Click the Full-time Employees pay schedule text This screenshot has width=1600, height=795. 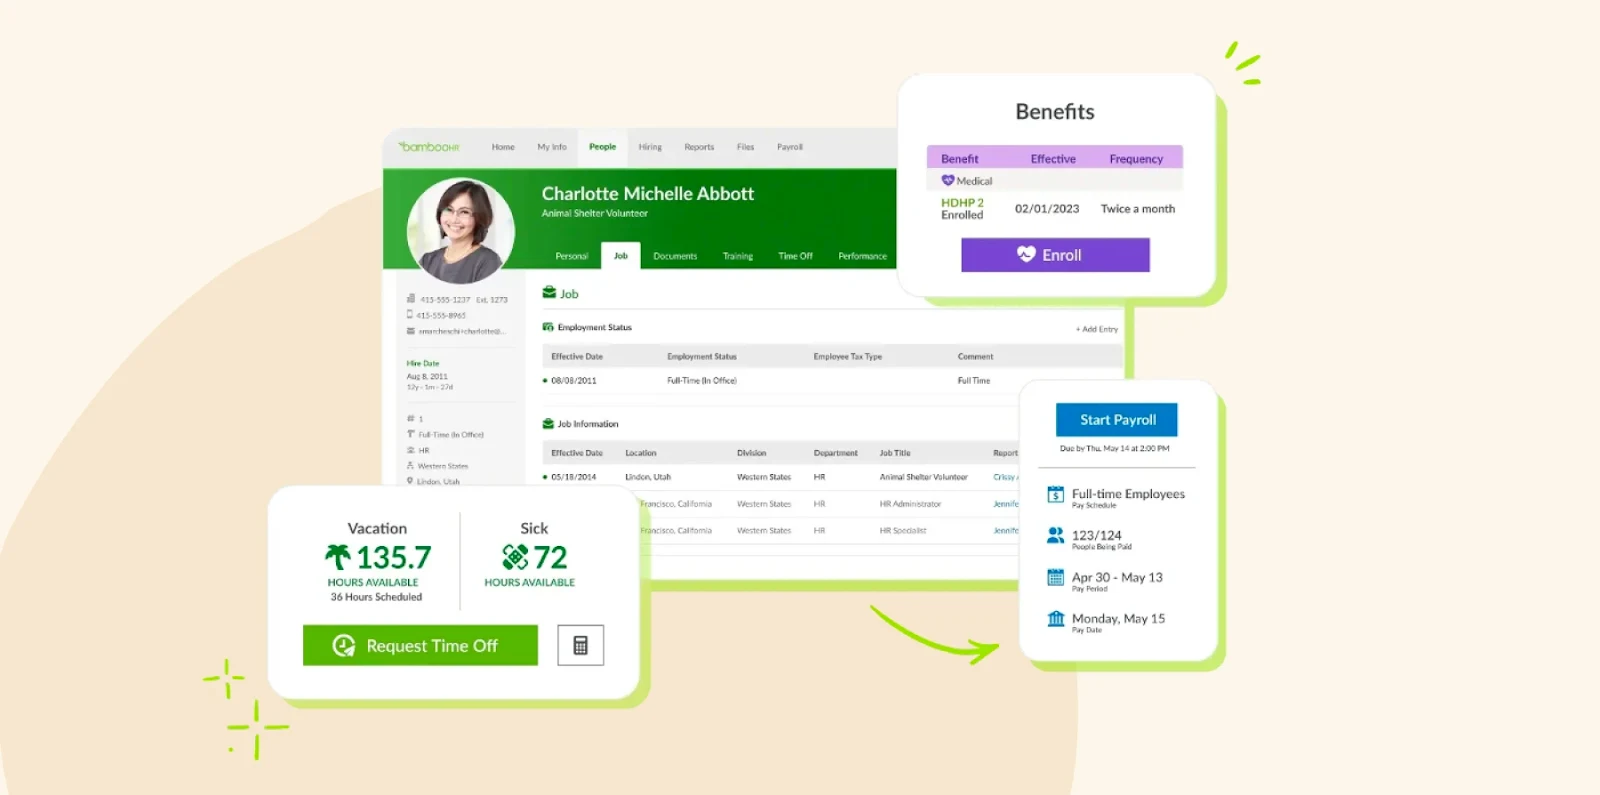tap(1128, 494)
